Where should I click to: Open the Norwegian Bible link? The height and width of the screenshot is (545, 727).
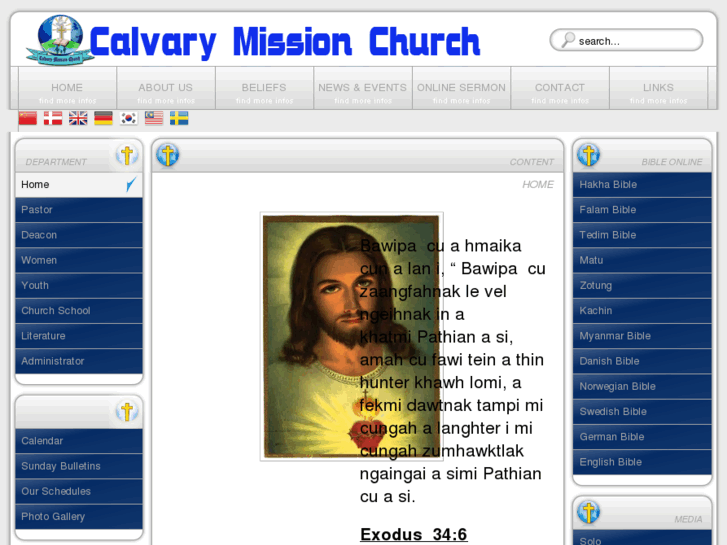point(642,386)
